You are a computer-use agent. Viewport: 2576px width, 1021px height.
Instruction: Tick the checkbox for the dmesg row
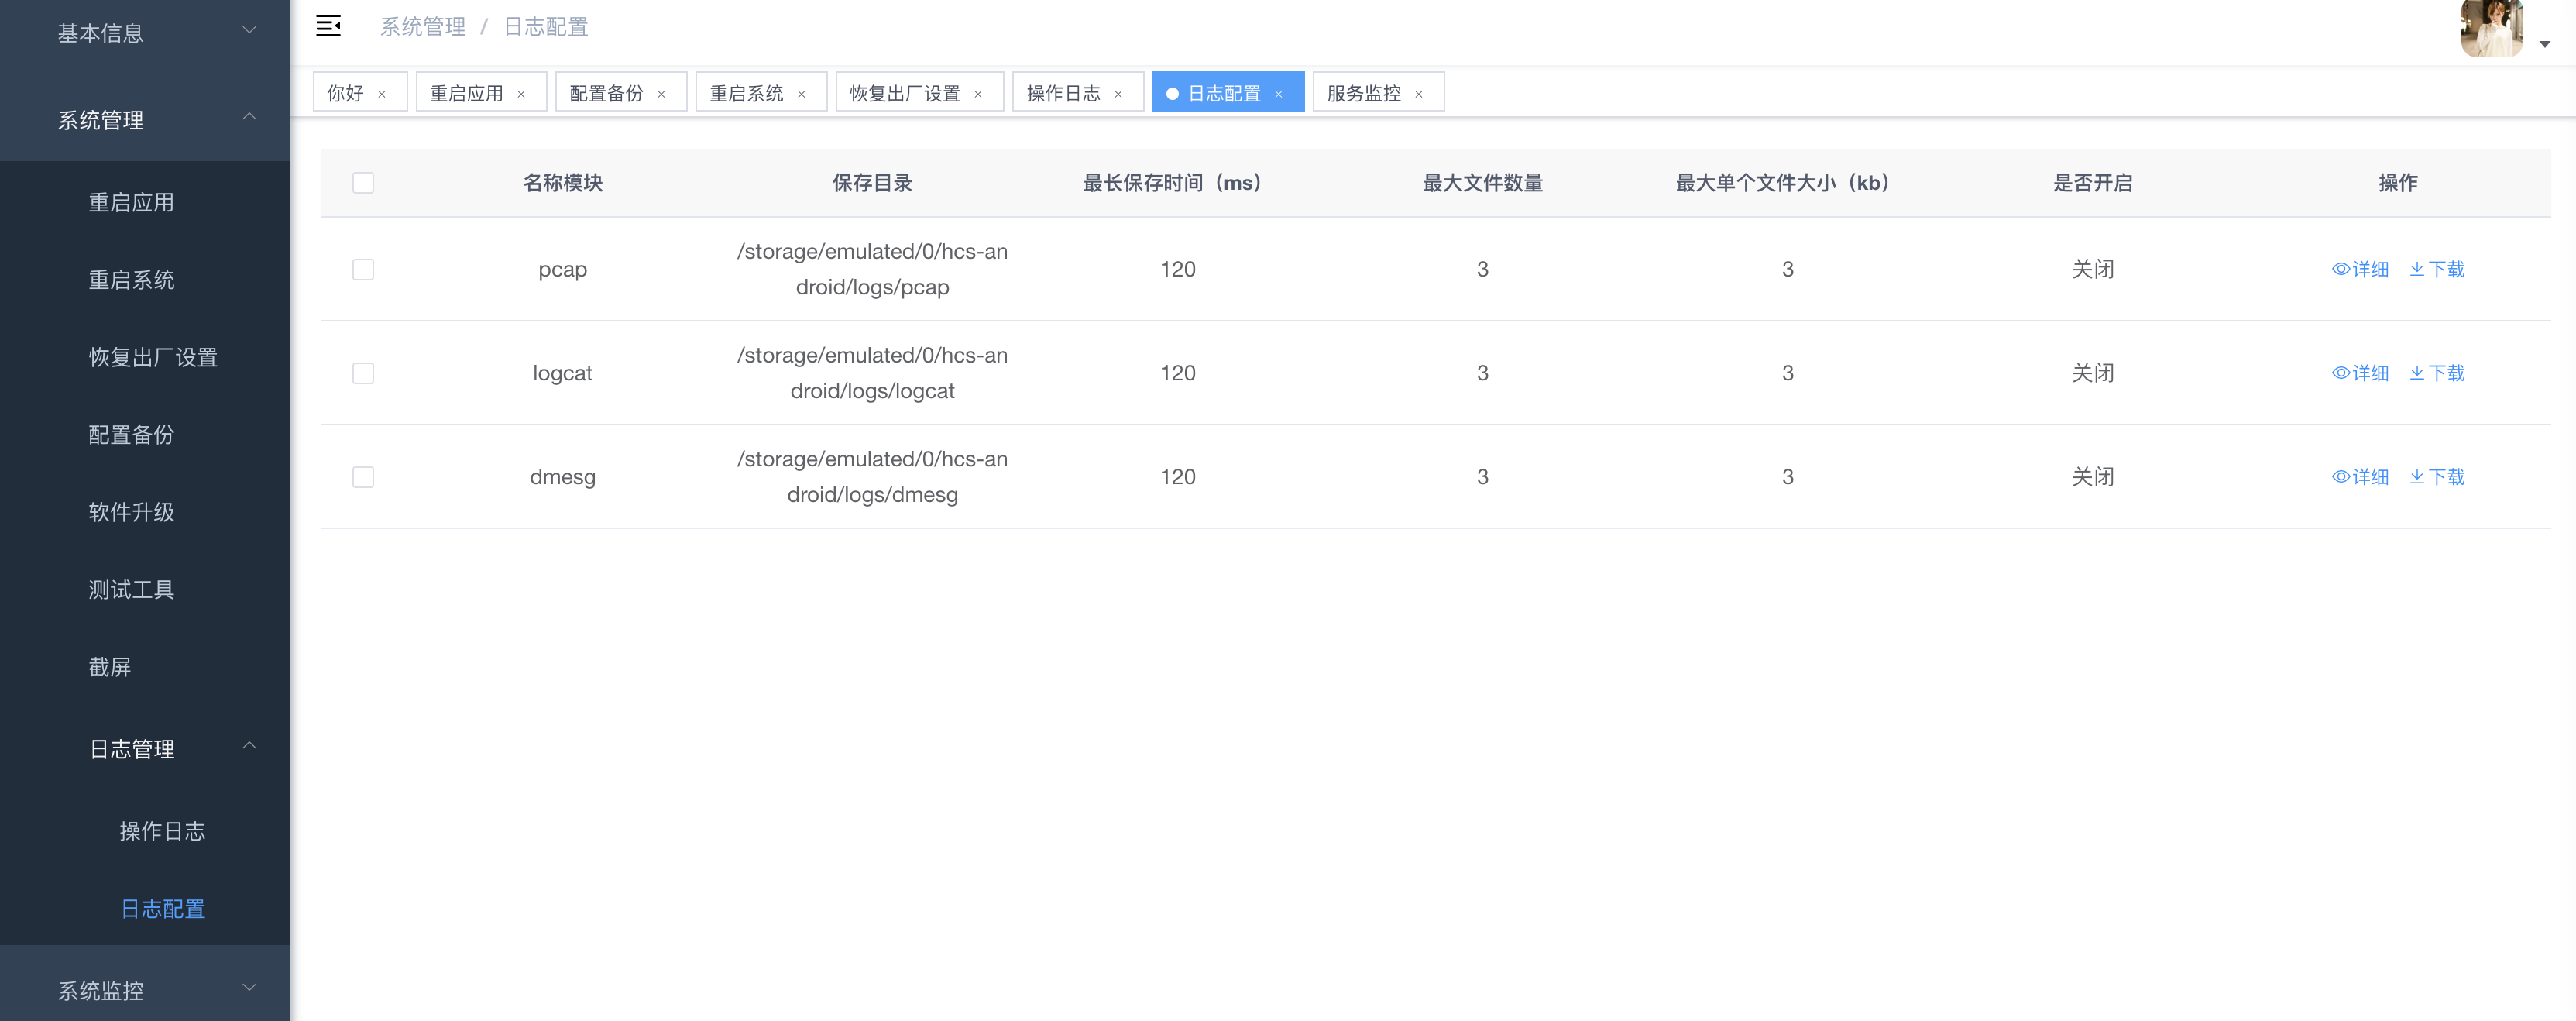(x=363, y=477)
